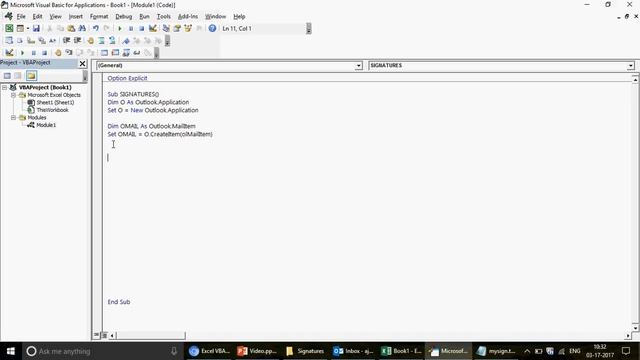
Task: Click the vertical scrollbar down arrow
Action: [x=636, y=328]
